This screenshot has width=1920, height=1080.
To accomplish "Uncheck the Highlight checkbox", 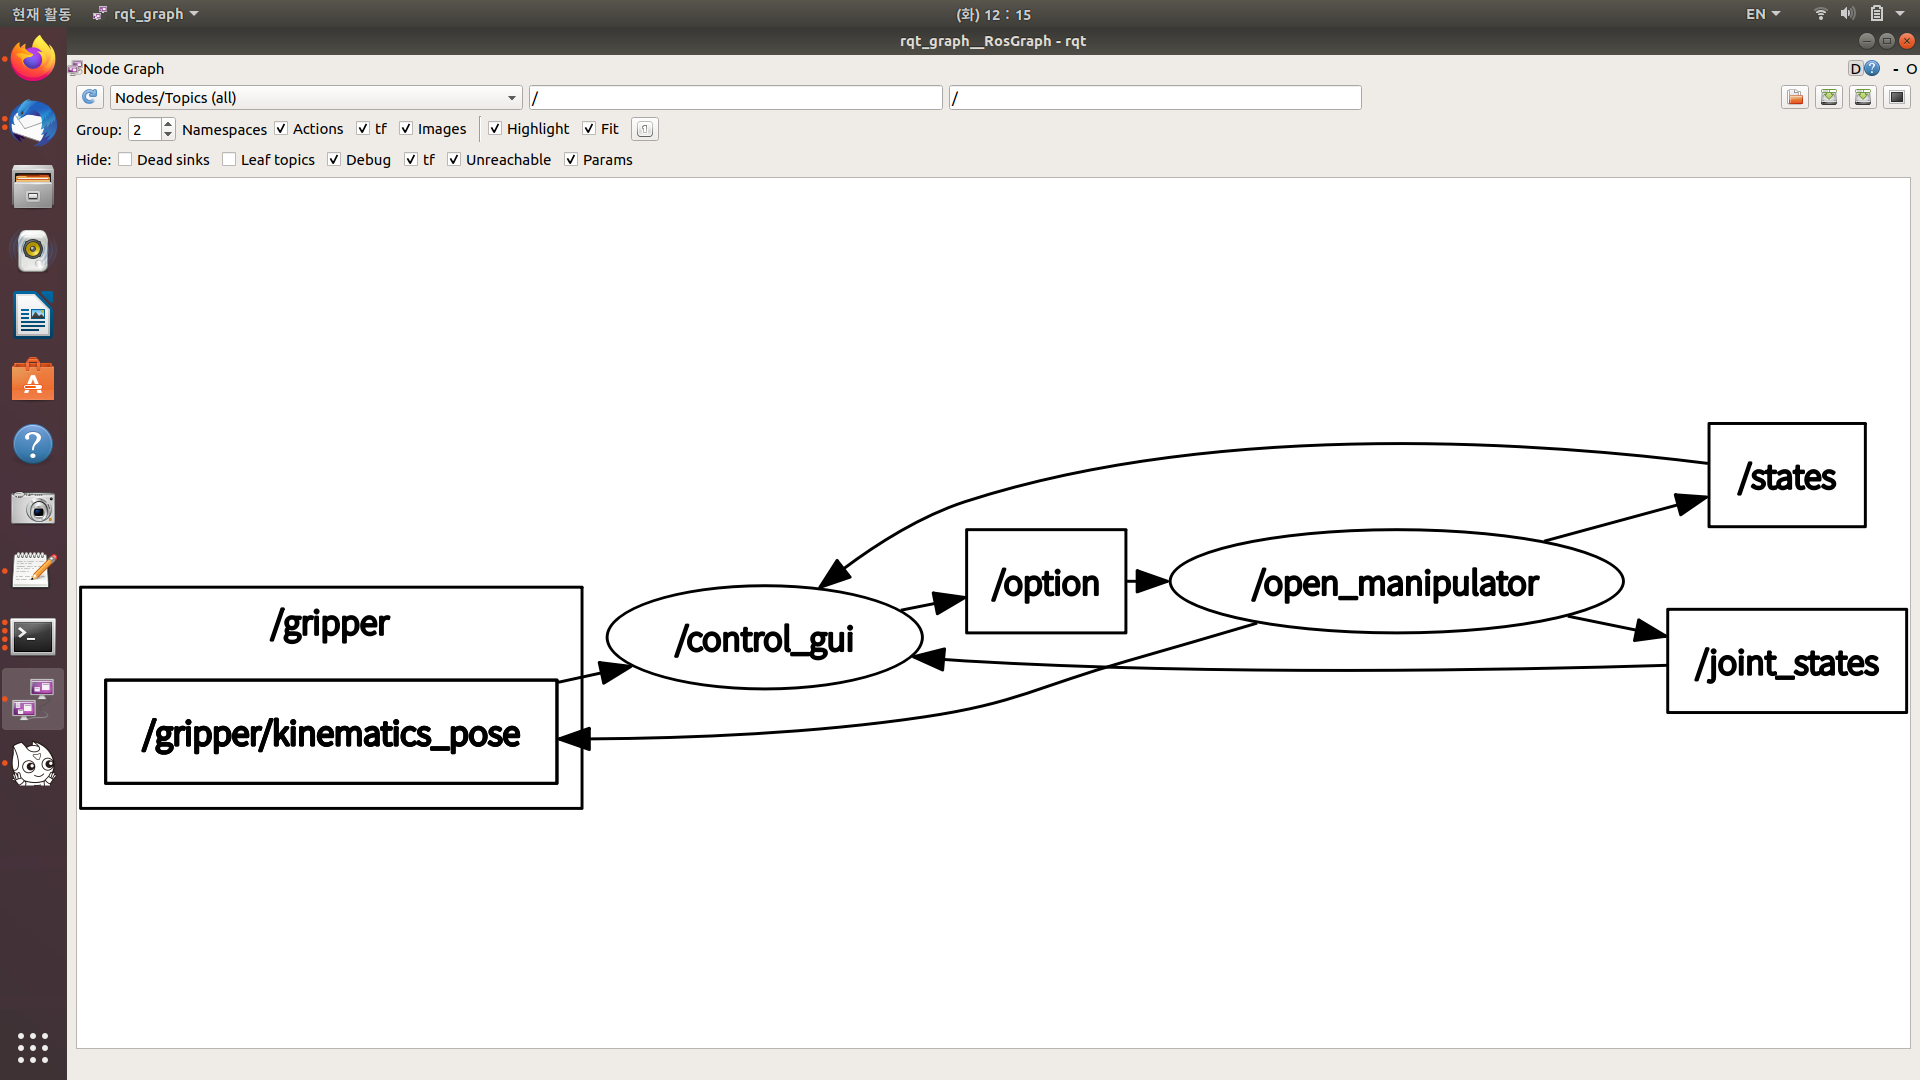I will pos(495,129).
